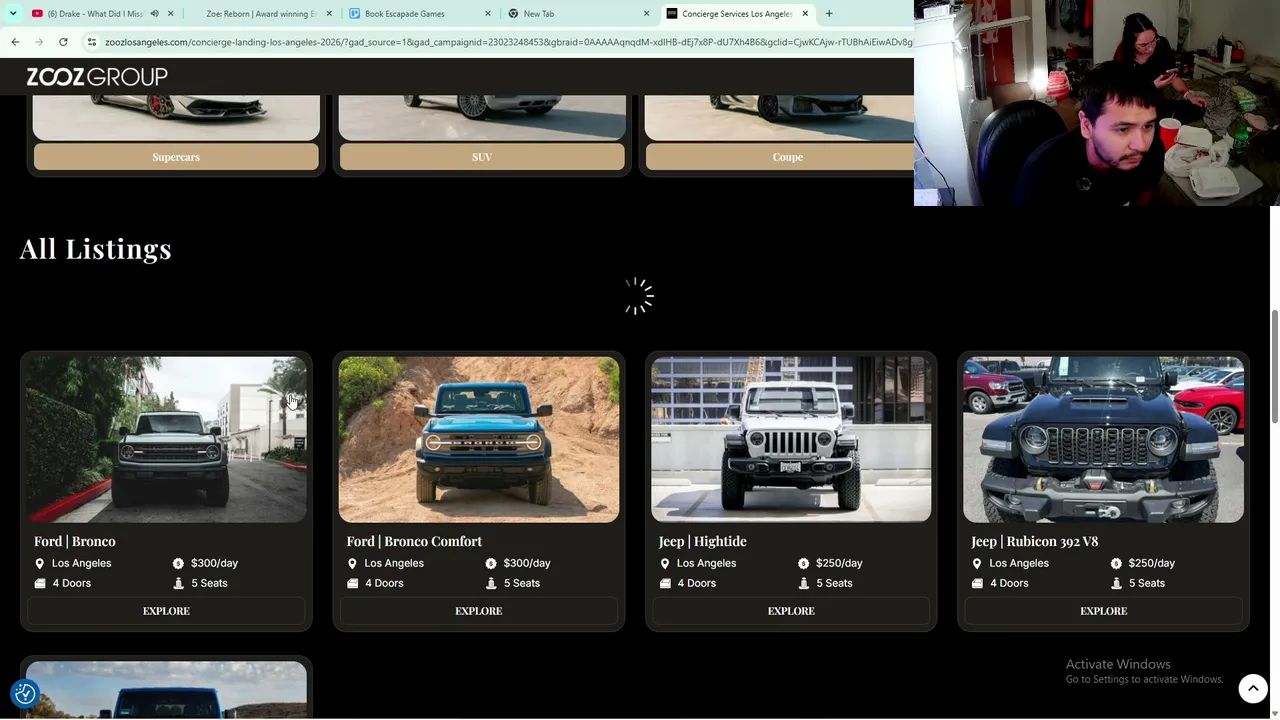The height and width of the screenshot is (720, 1280).
Task: Open the cookie preferences icon
Action: click(x=25, y=694)
